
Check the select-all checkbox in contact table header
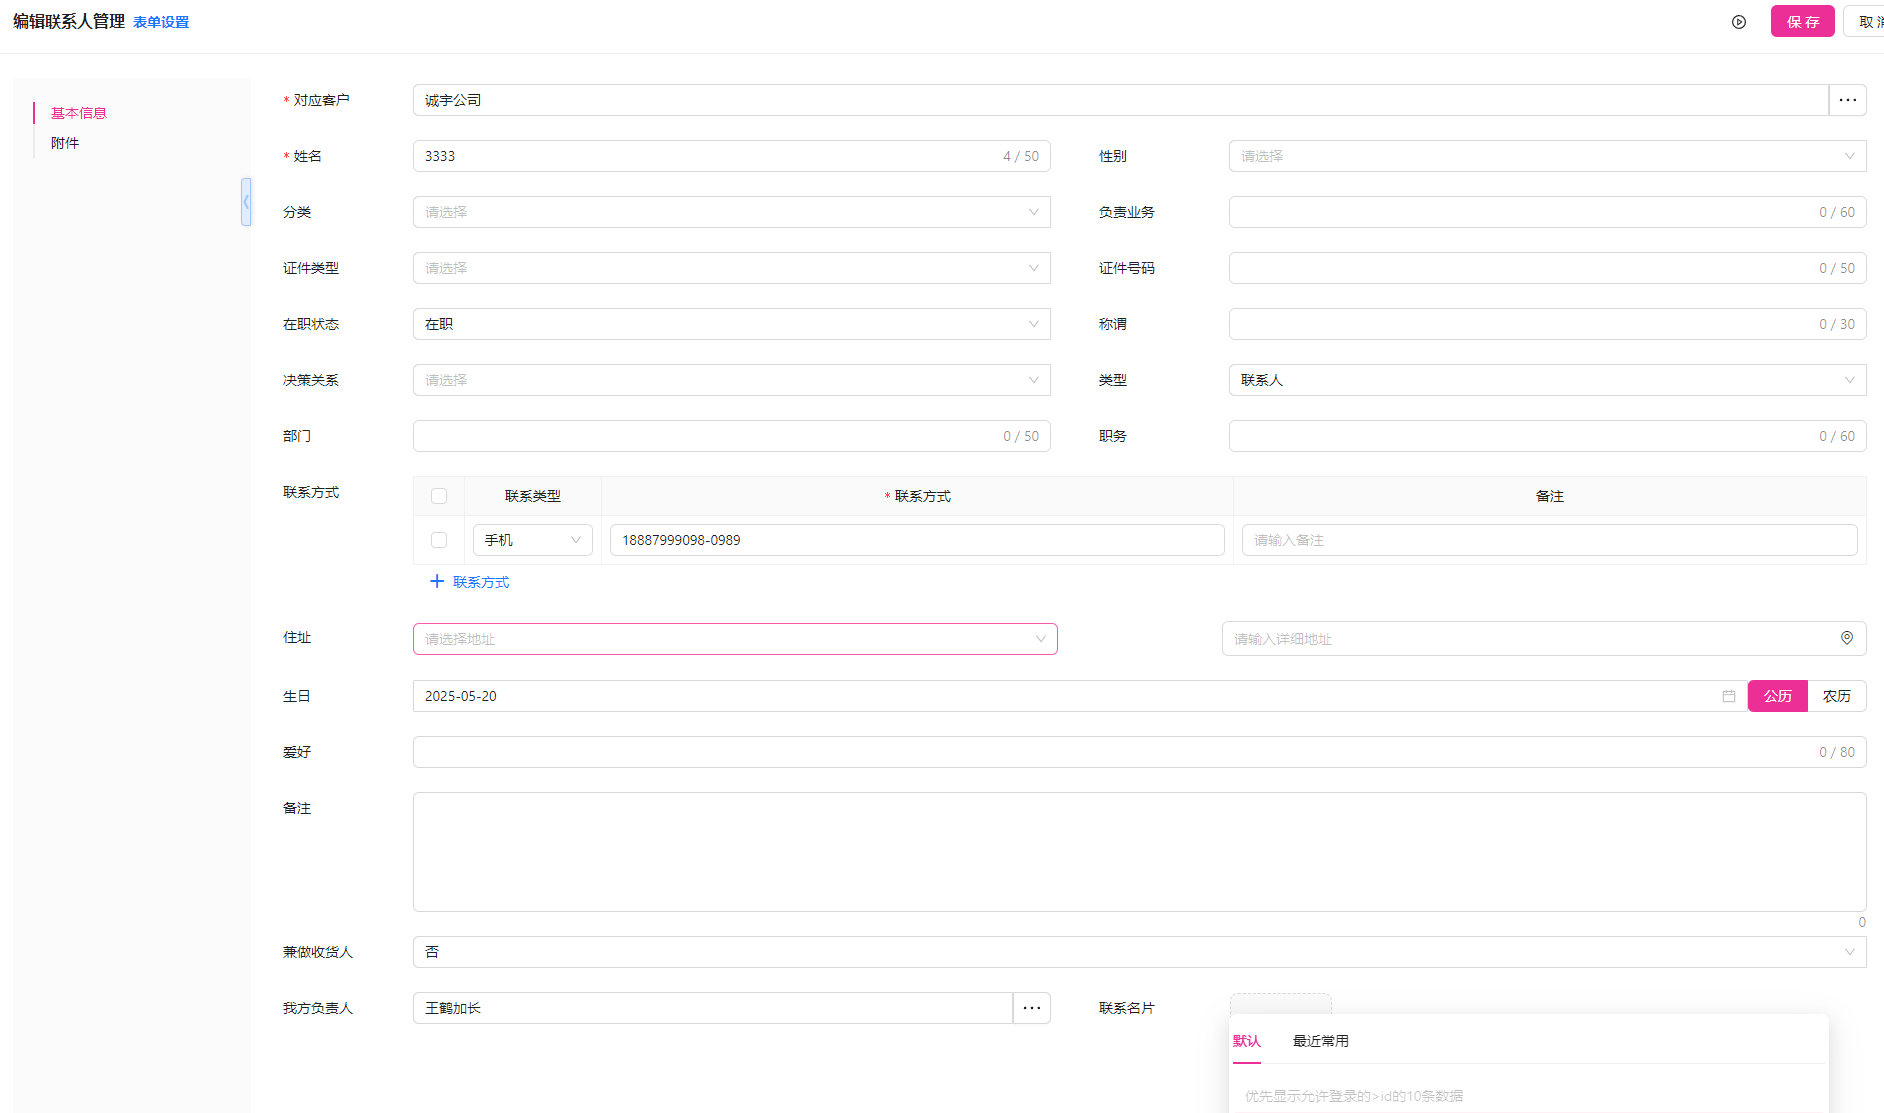(439, 496)
